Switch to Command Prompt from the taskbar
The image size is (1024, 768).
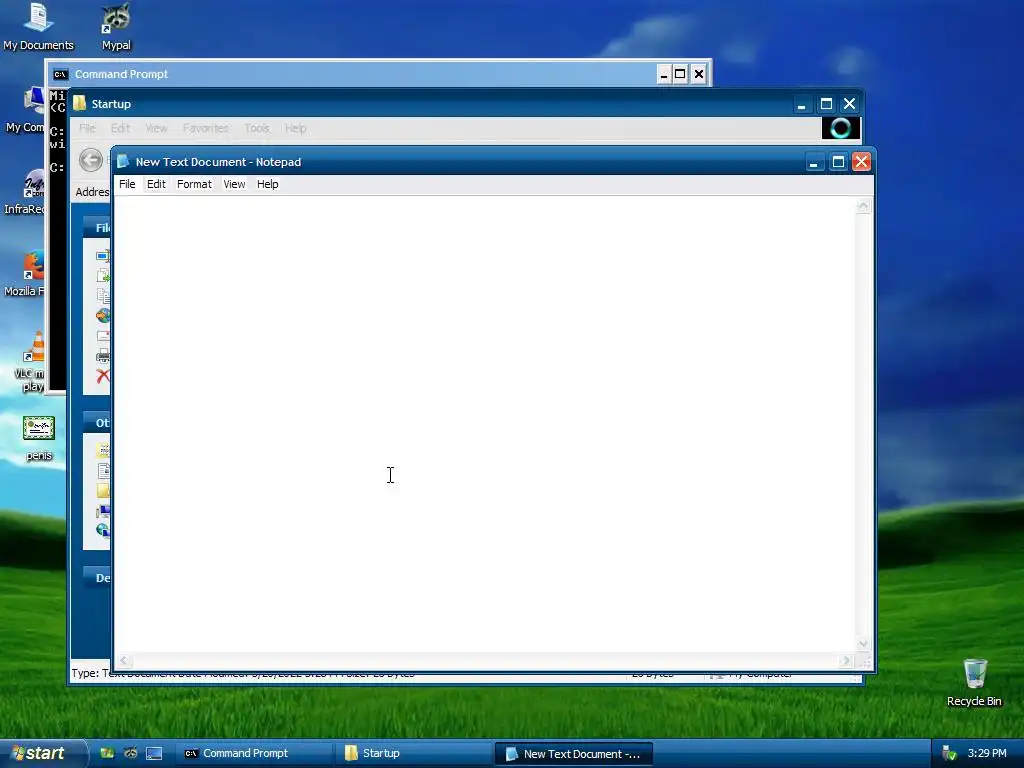[254, 754]
